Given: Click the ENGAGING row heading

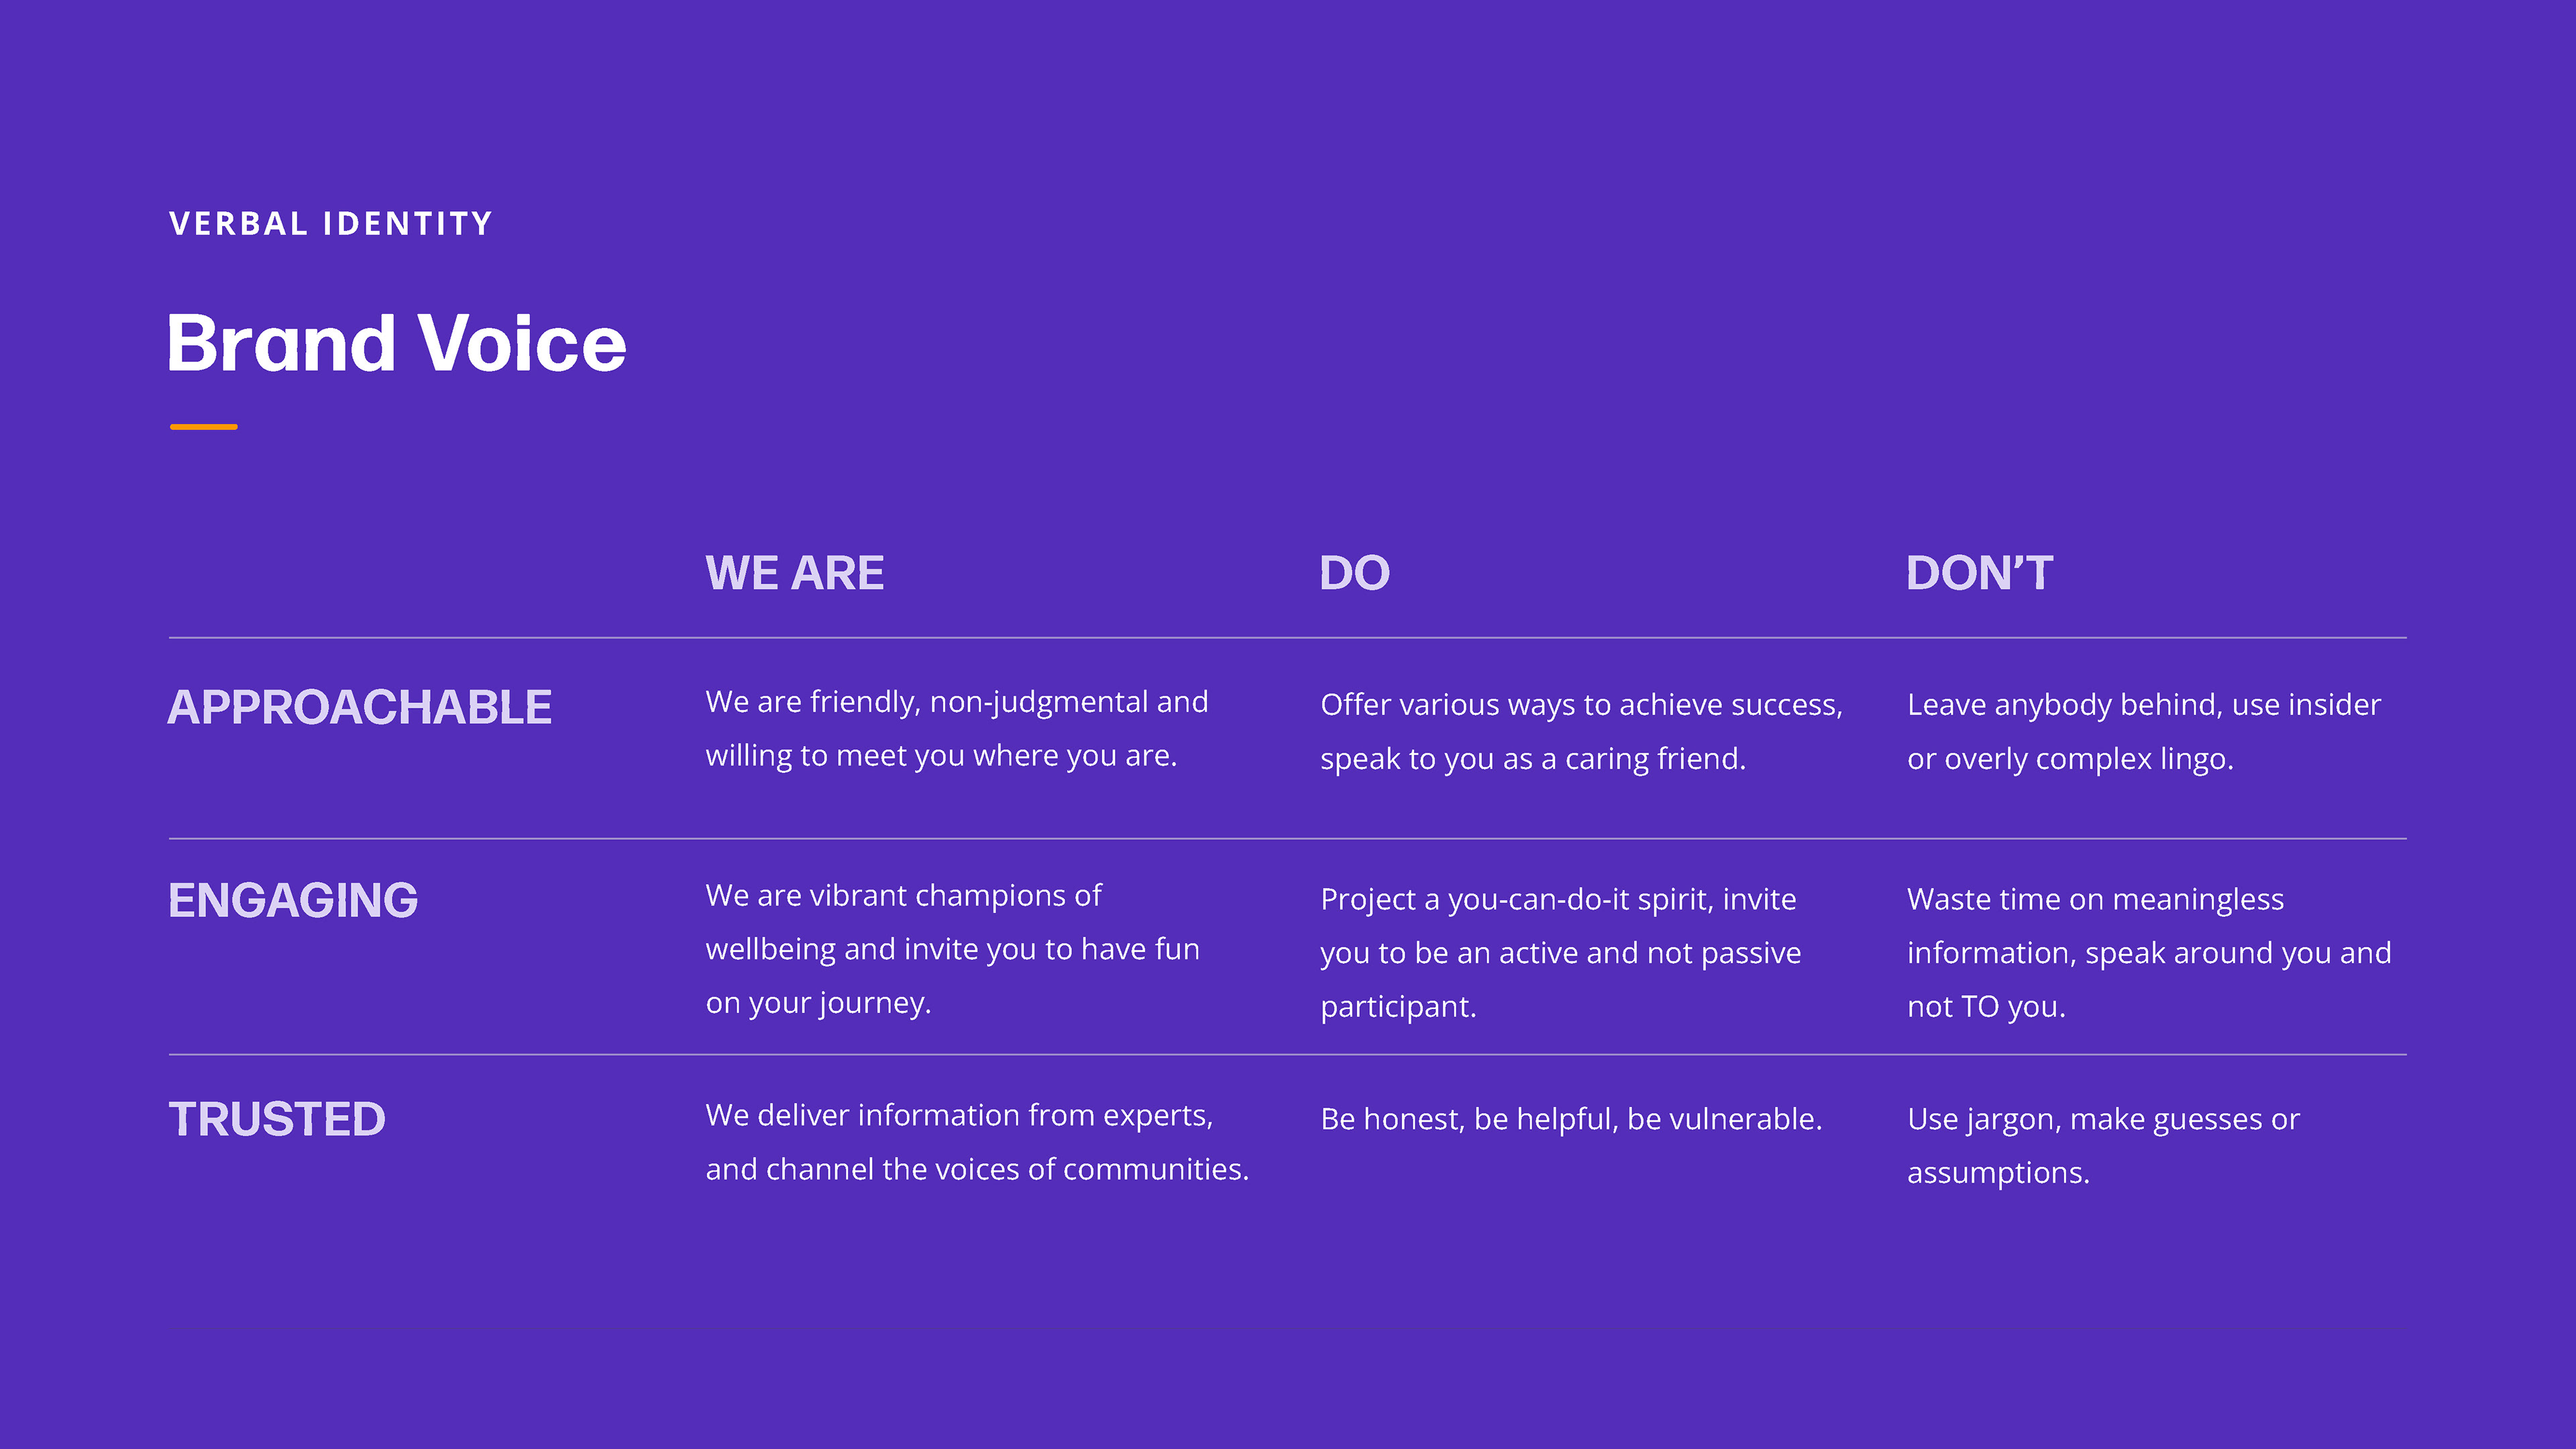Looking at the screenshot, I should click(293, 900).
